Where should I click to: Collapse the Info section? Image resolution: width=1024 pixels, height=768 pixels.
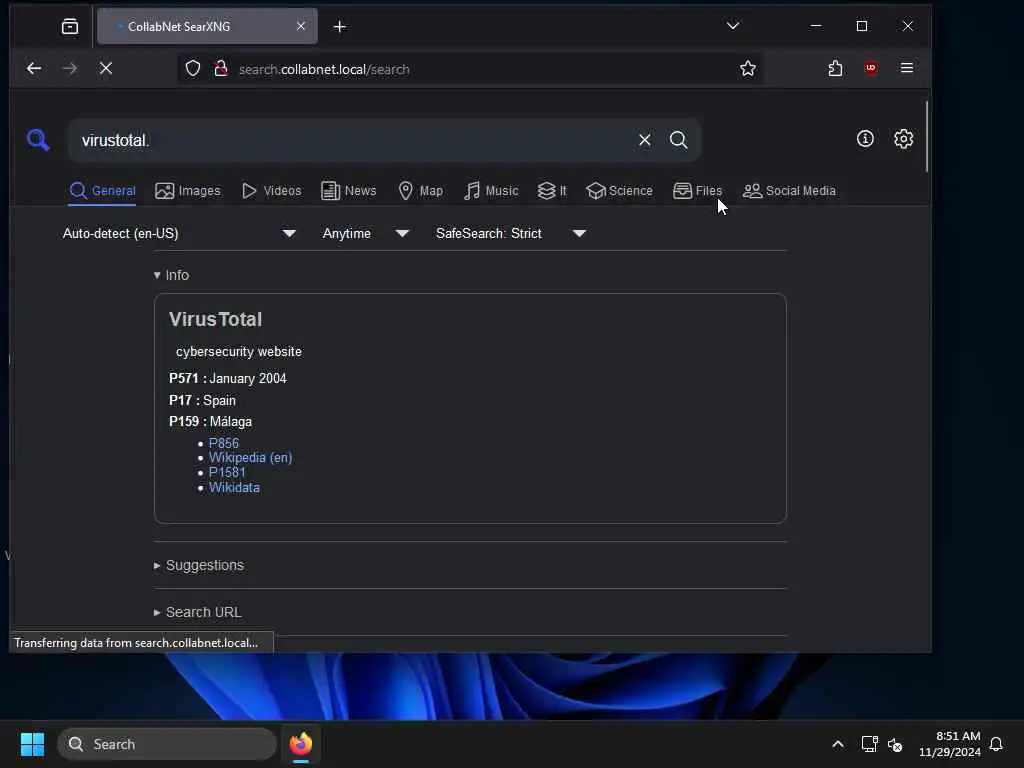171,275
